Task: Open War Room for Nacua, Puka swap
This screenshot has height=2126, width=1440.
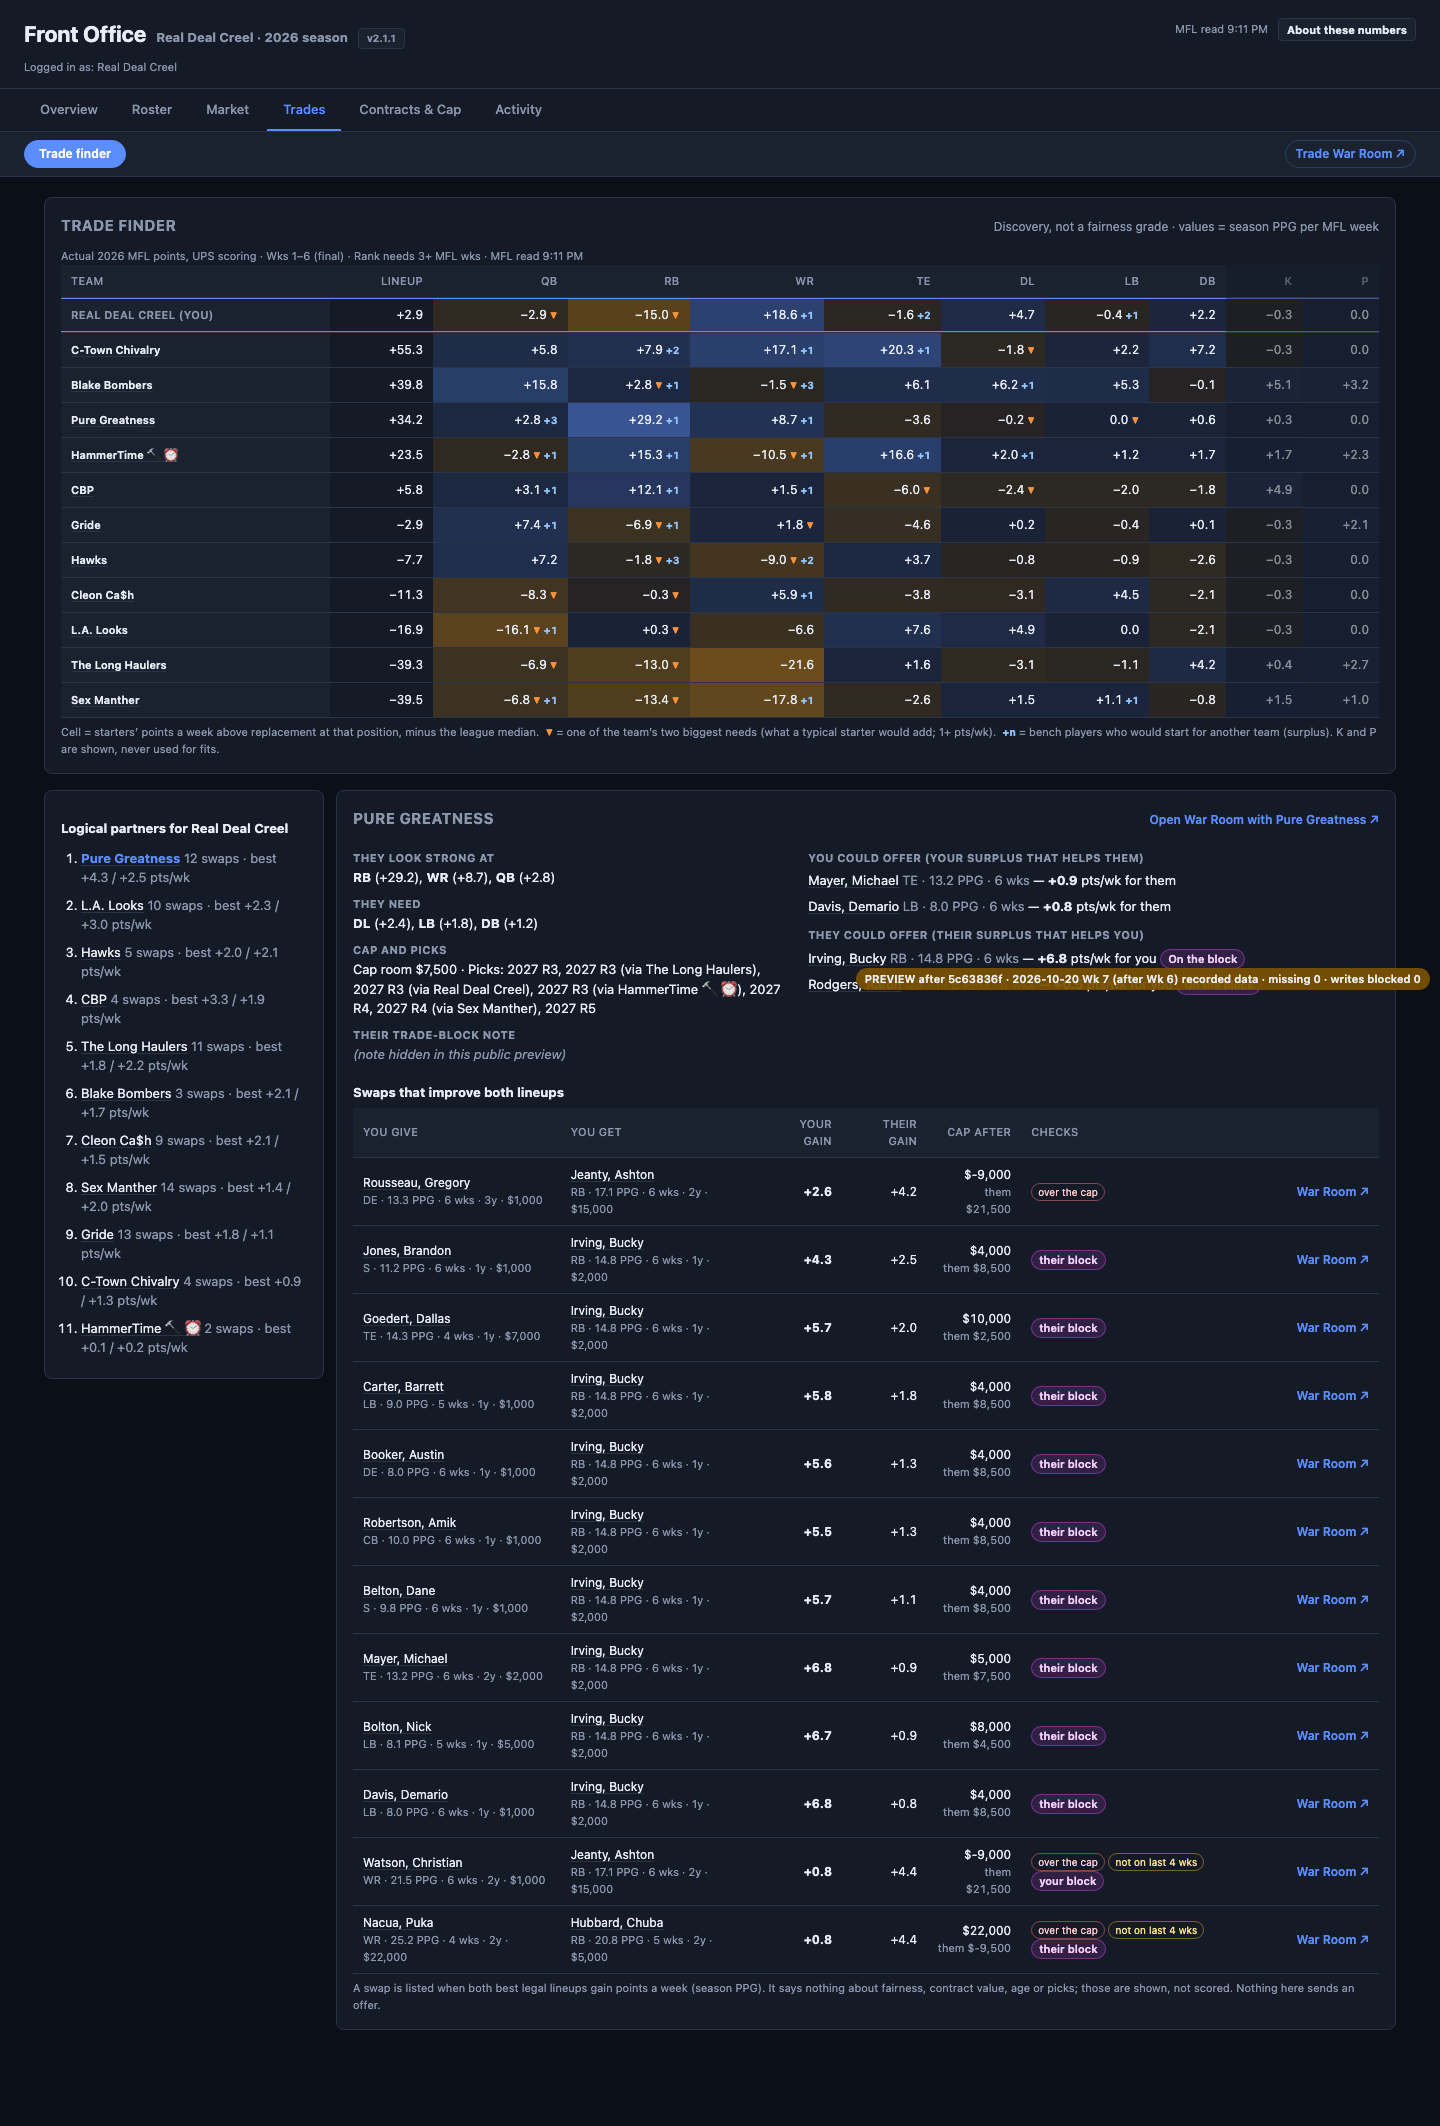Action: (1332, 1940)
